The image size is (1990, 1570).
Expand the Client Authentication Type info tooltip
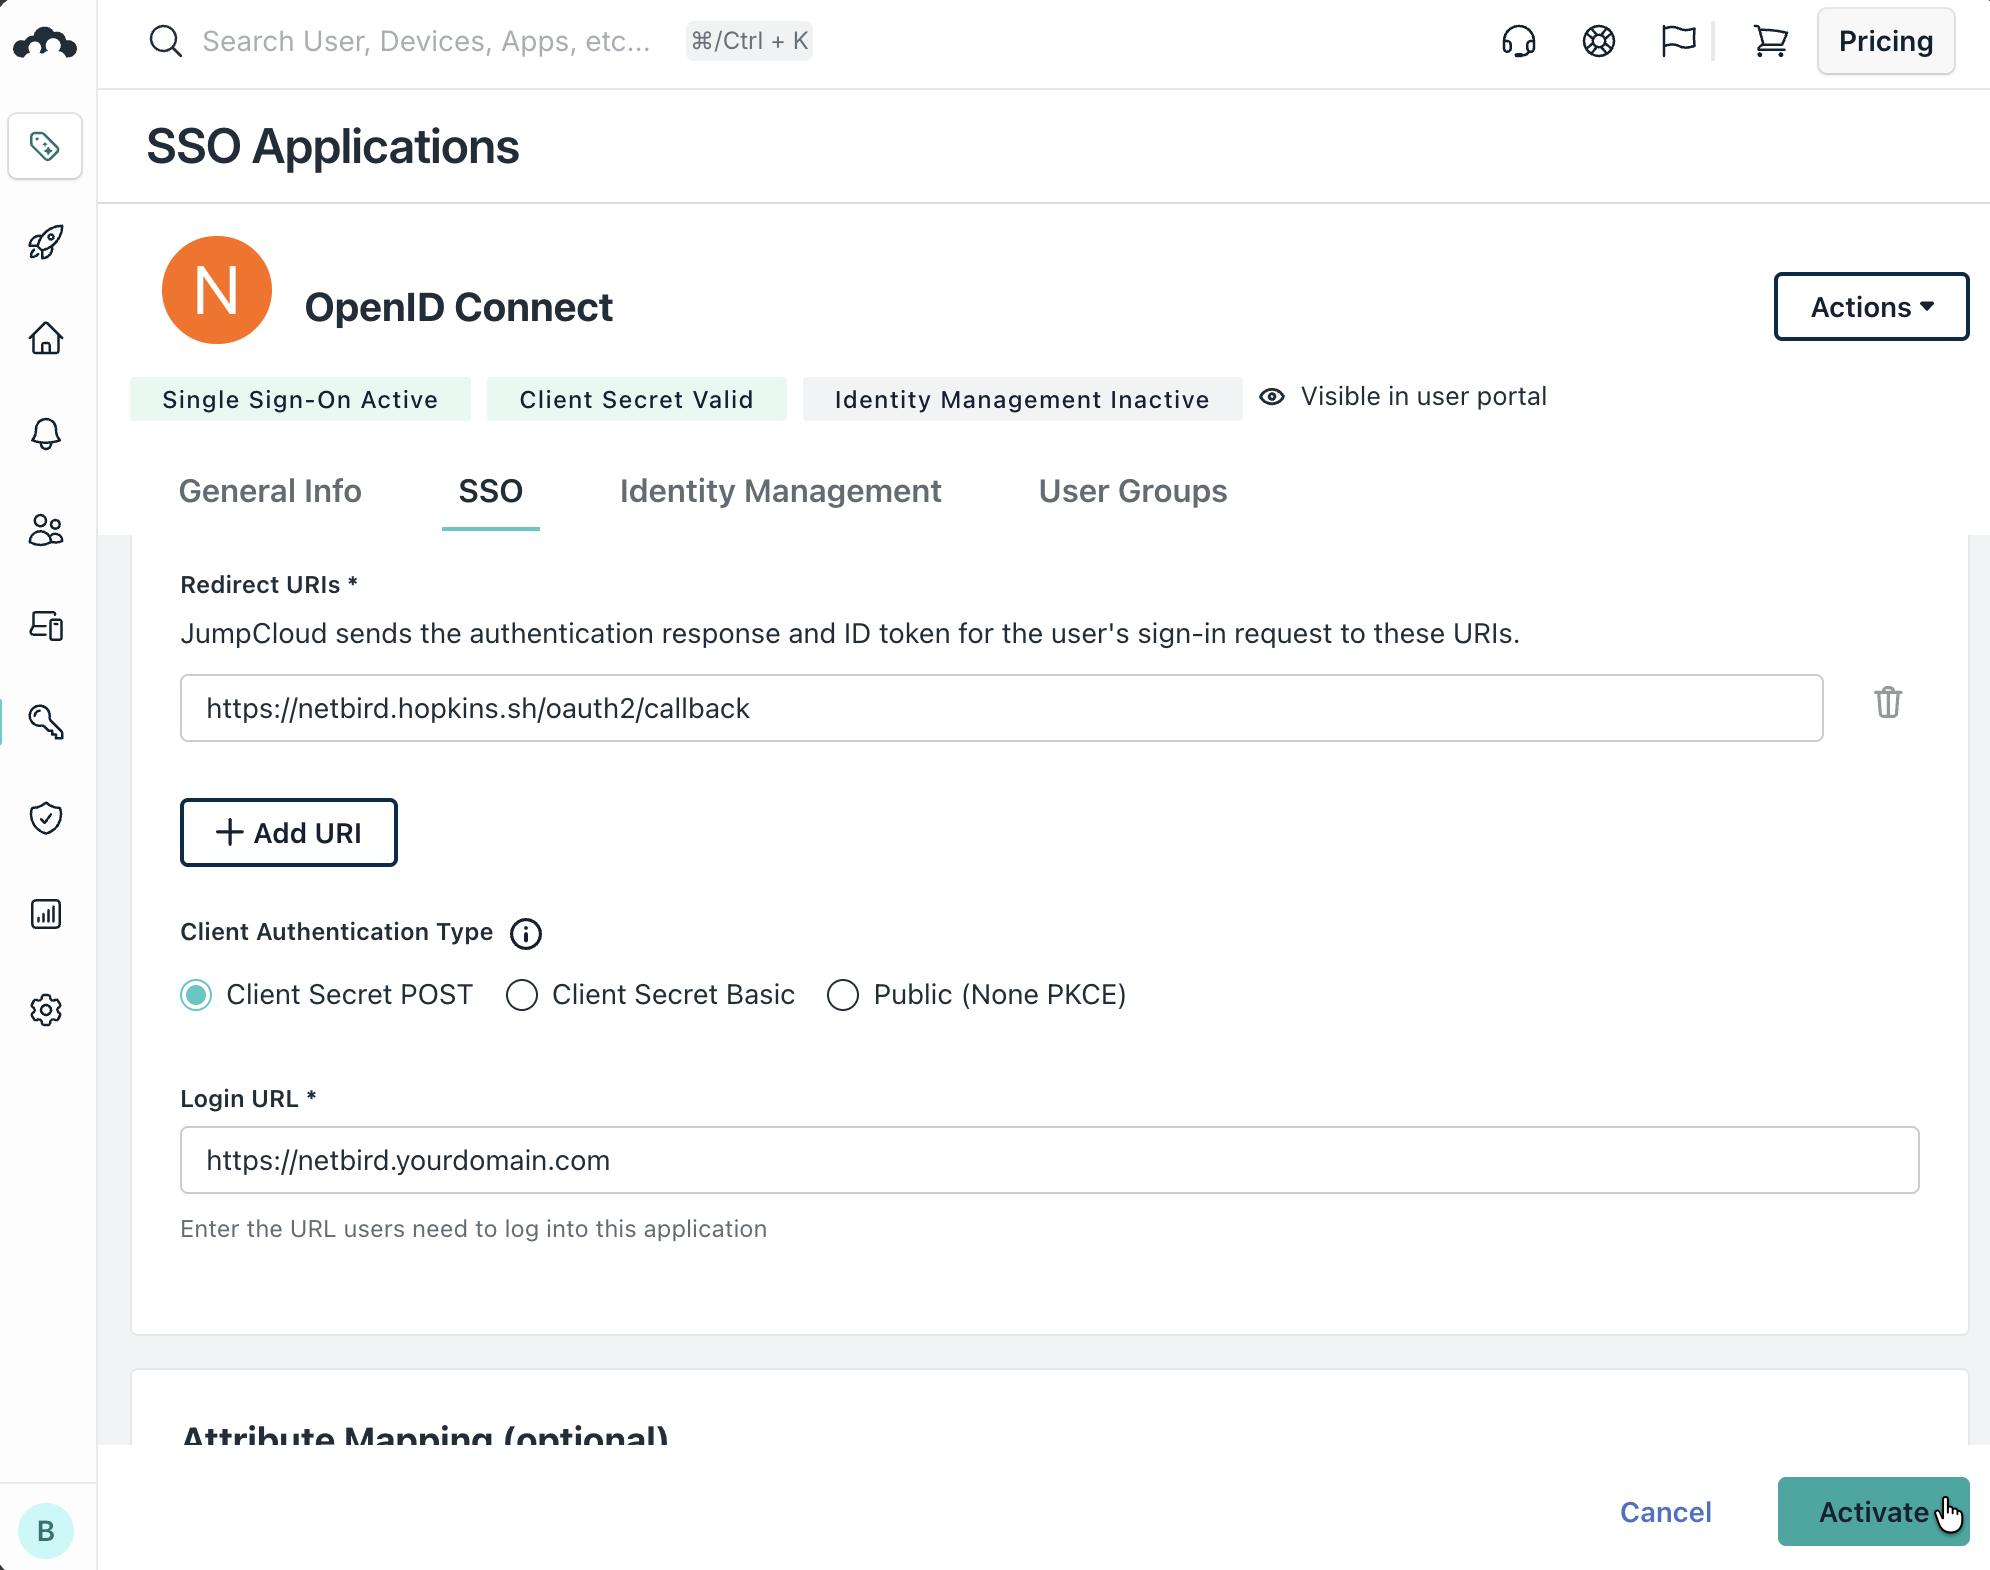[525, 934]
